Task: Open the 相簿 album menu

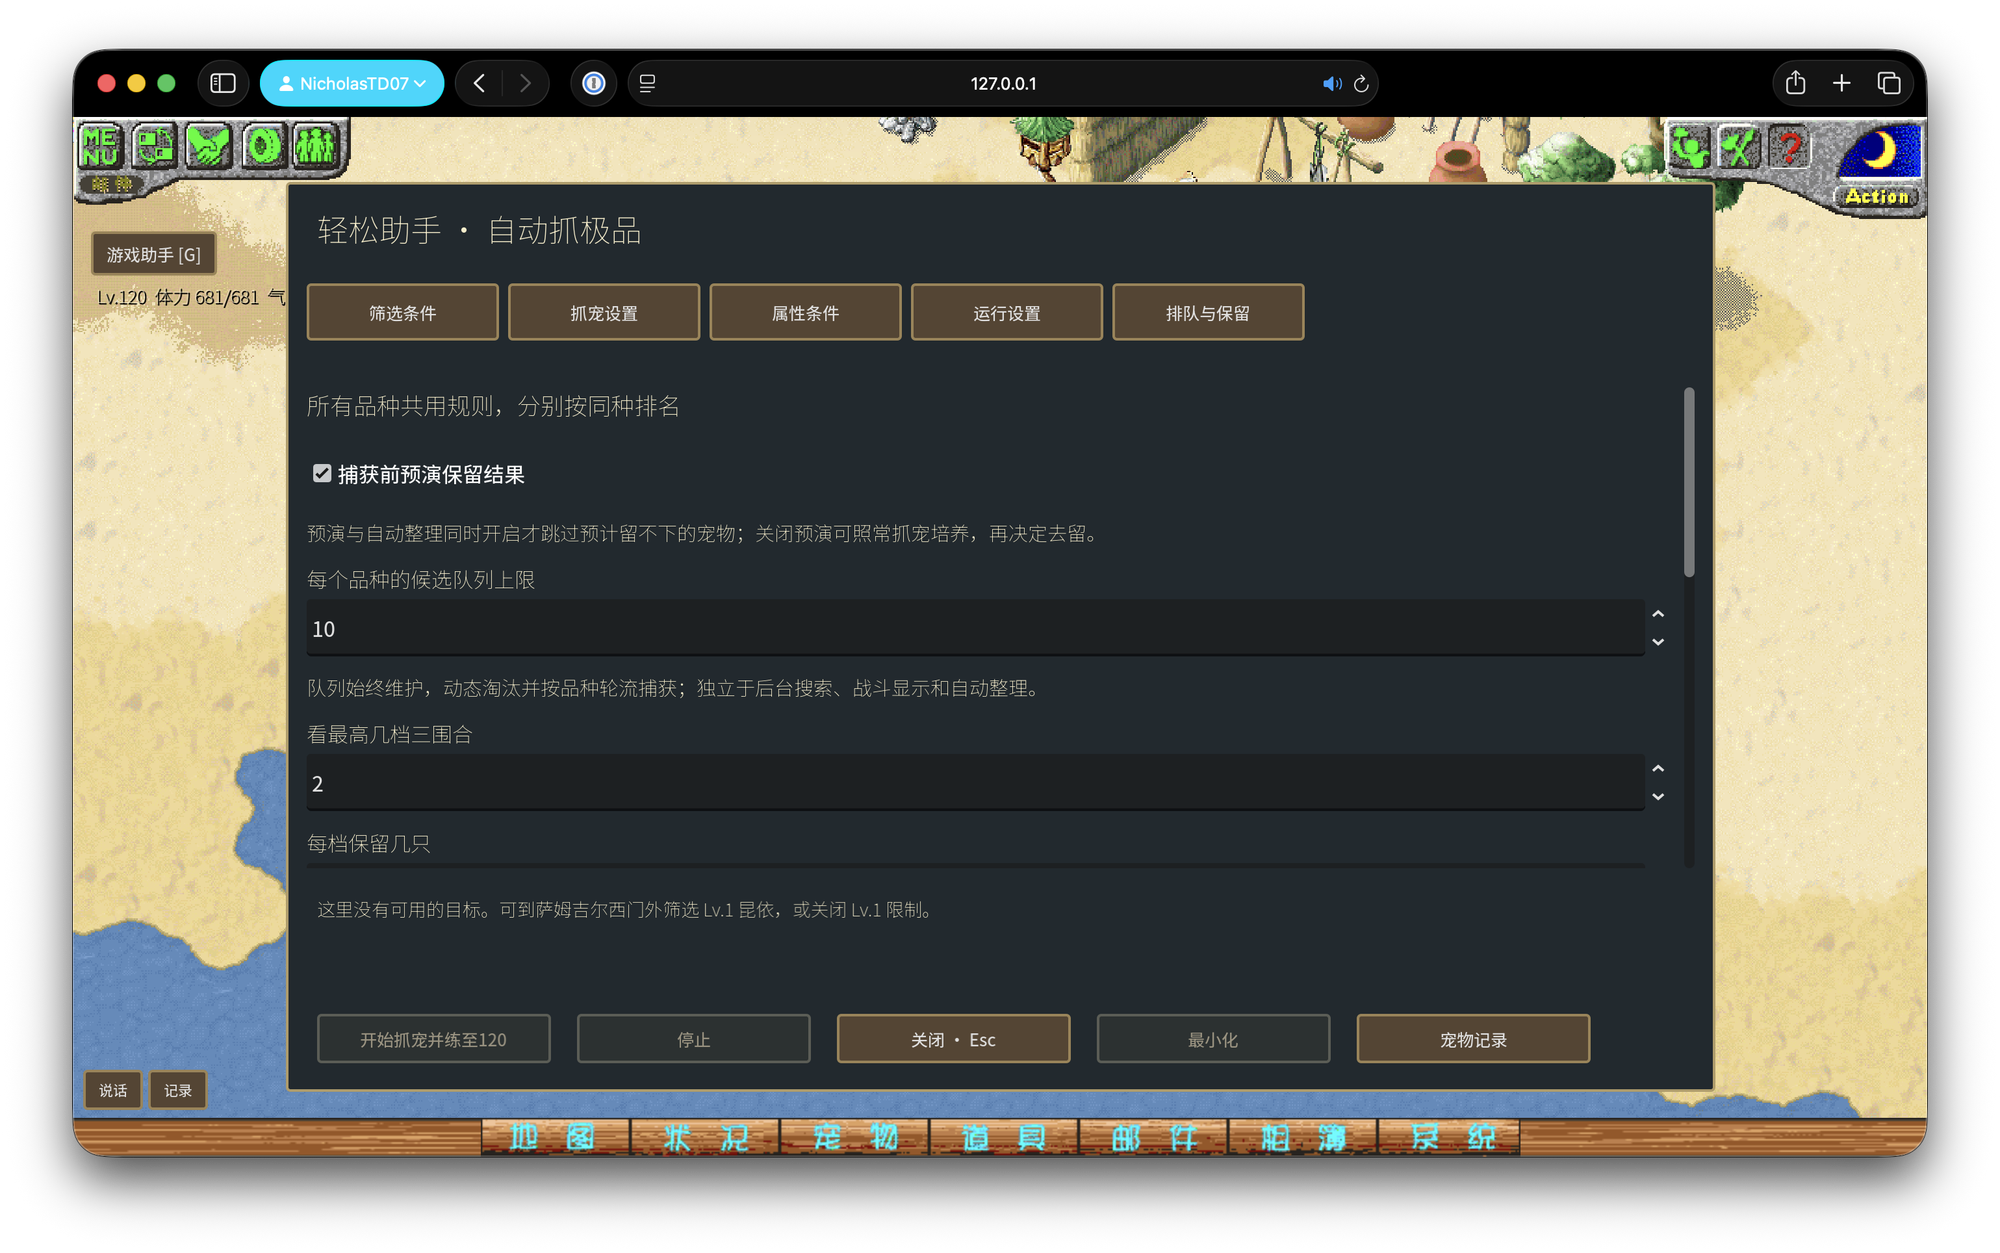Action: coord(1303,1137)
